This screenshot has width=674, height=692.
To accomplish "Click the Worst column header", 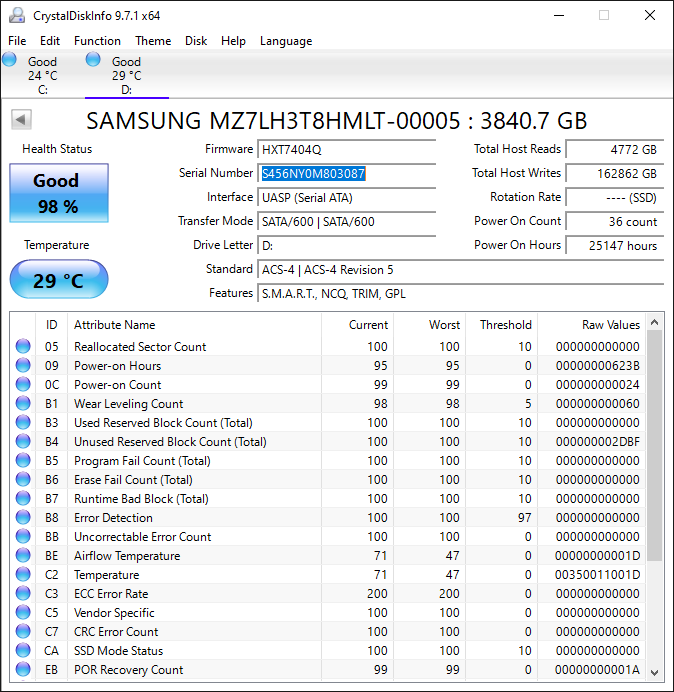I will [429, 325].
